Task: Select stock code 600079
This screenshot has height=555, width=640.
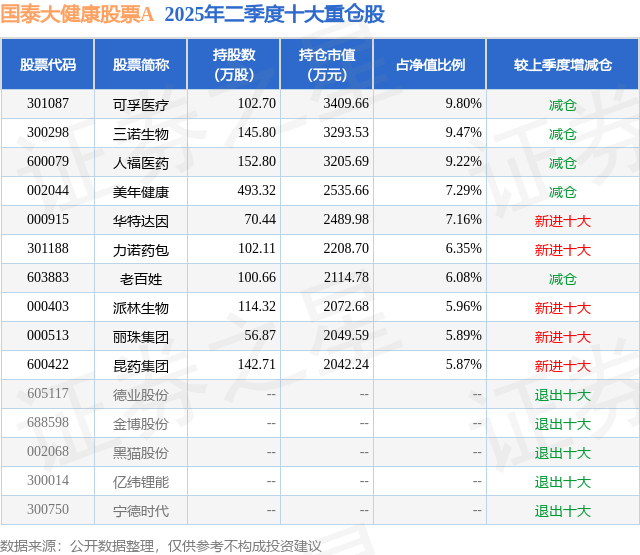Action: (48, 162)
